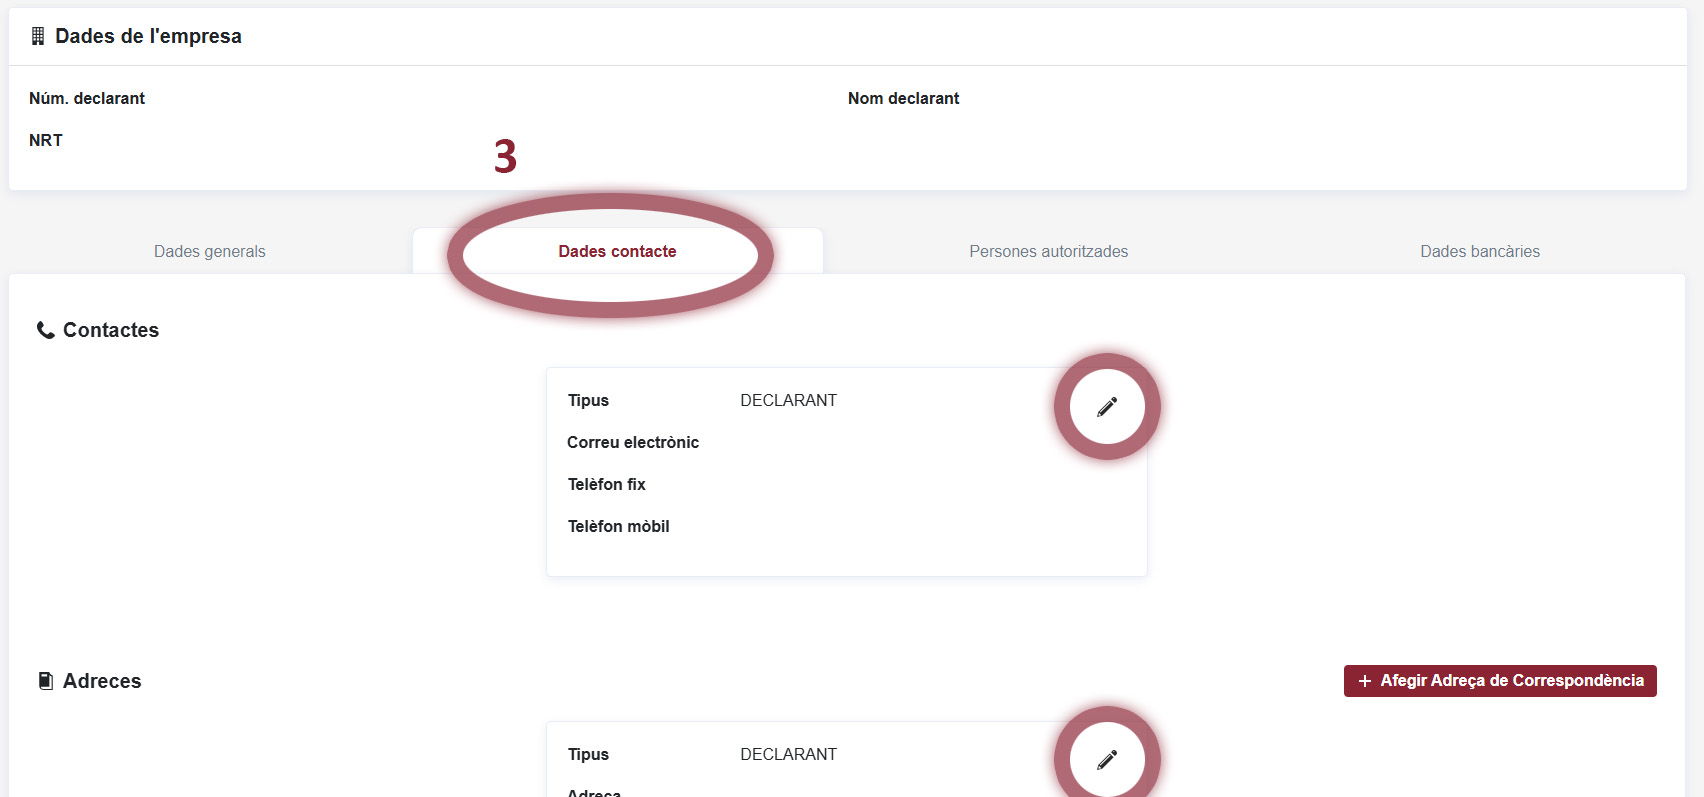Click the Adreces section heading

click(x=102, y=681)
